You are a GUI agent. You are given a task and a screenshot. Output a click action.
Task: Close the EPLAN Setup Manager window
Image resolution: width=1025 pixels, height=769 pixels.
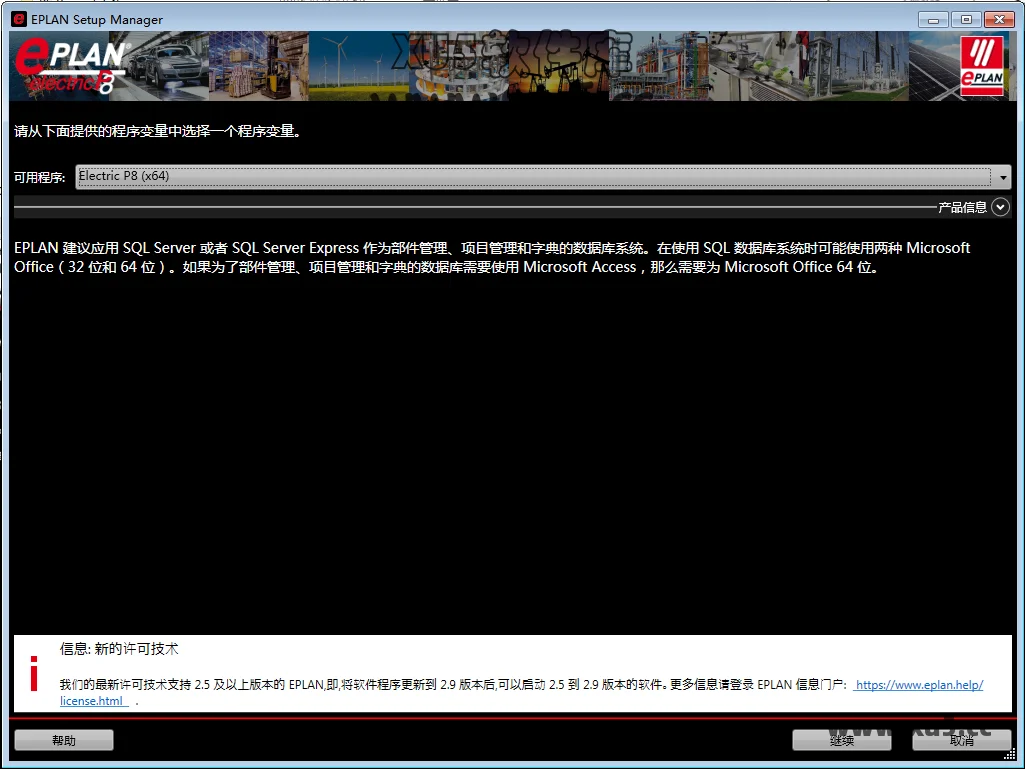point(999,19)
